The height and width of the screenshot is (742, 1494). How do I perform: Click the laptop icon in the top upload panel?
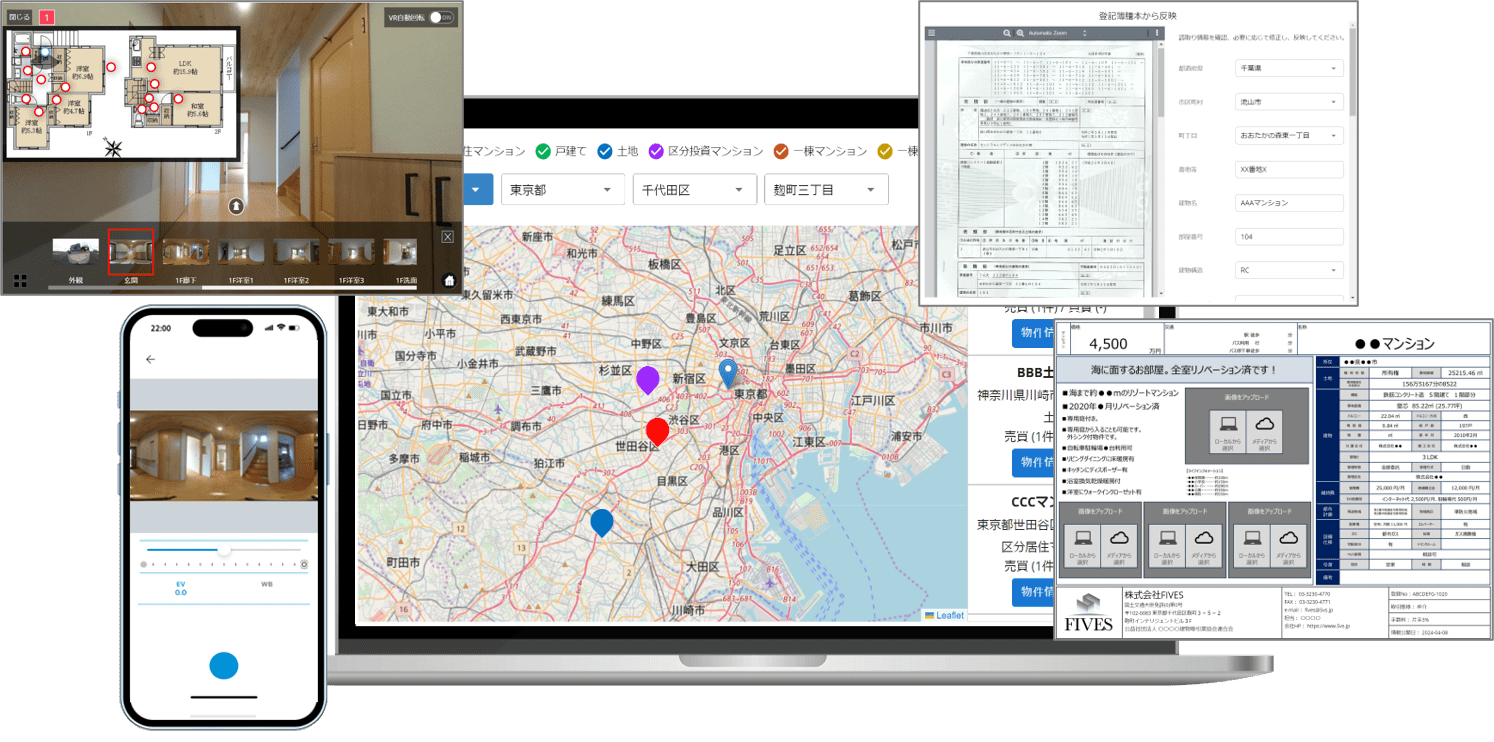pos(1227,425)
